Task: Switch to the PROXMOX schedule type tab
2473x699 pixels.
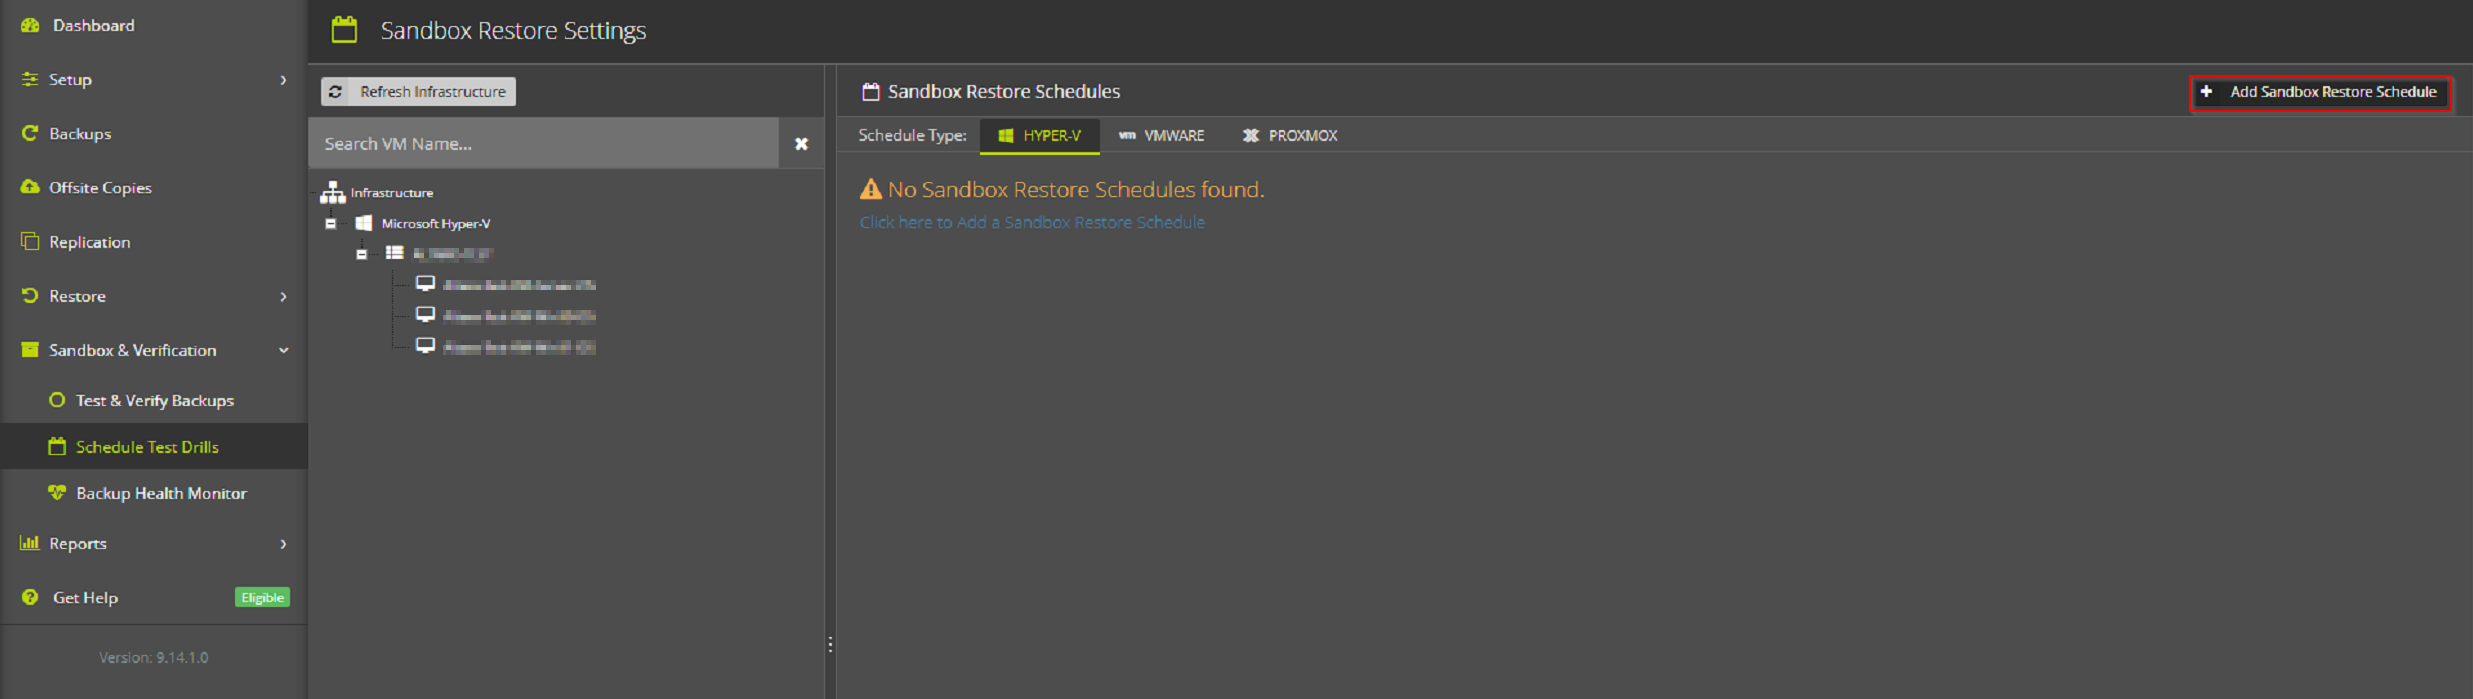Action: tap(1290, 136)
